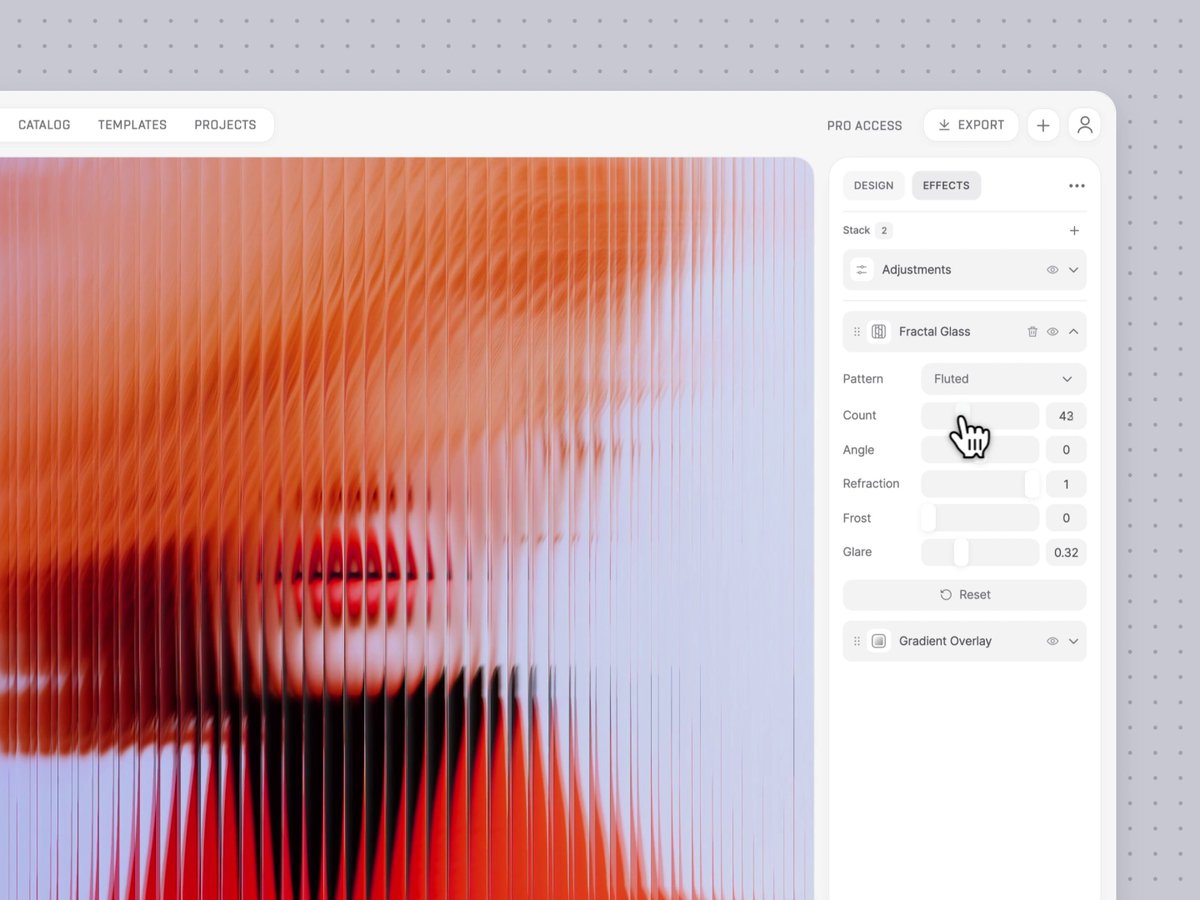Expand the Adjustments section
The height and width of the screenshot is (900, 1200).
tap(1074, 270)
